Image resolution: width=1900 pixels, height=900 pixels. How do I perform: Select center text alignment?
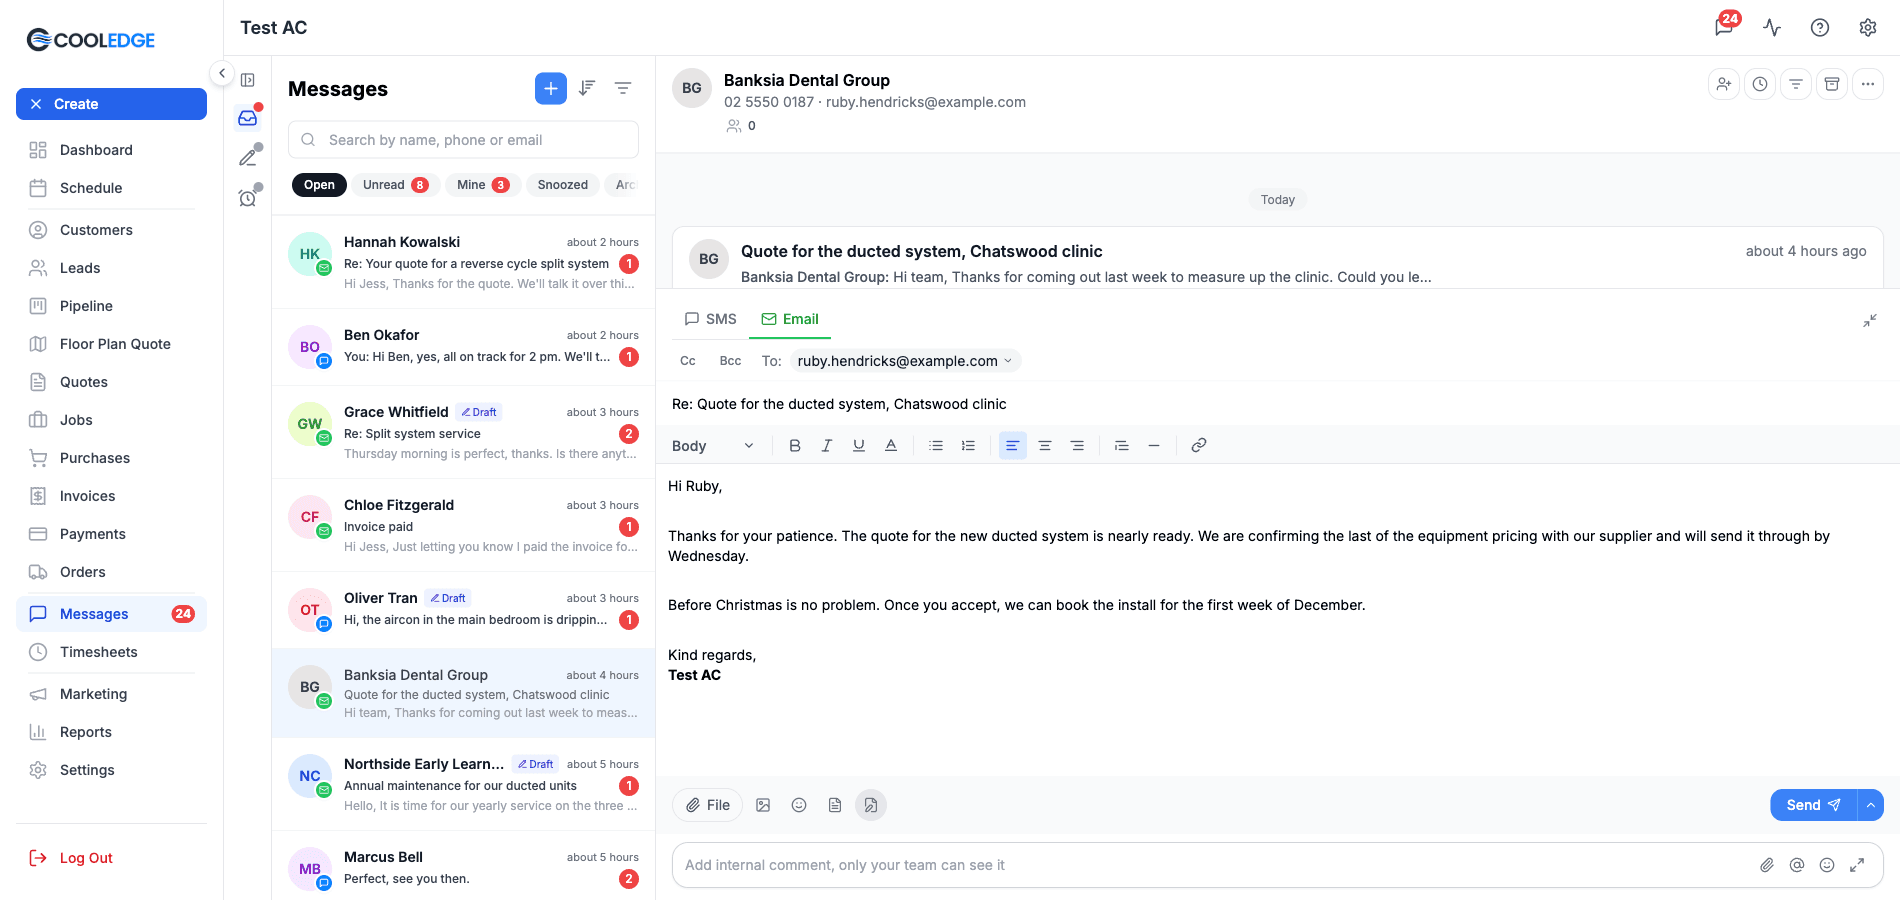tap(1045, 445)
